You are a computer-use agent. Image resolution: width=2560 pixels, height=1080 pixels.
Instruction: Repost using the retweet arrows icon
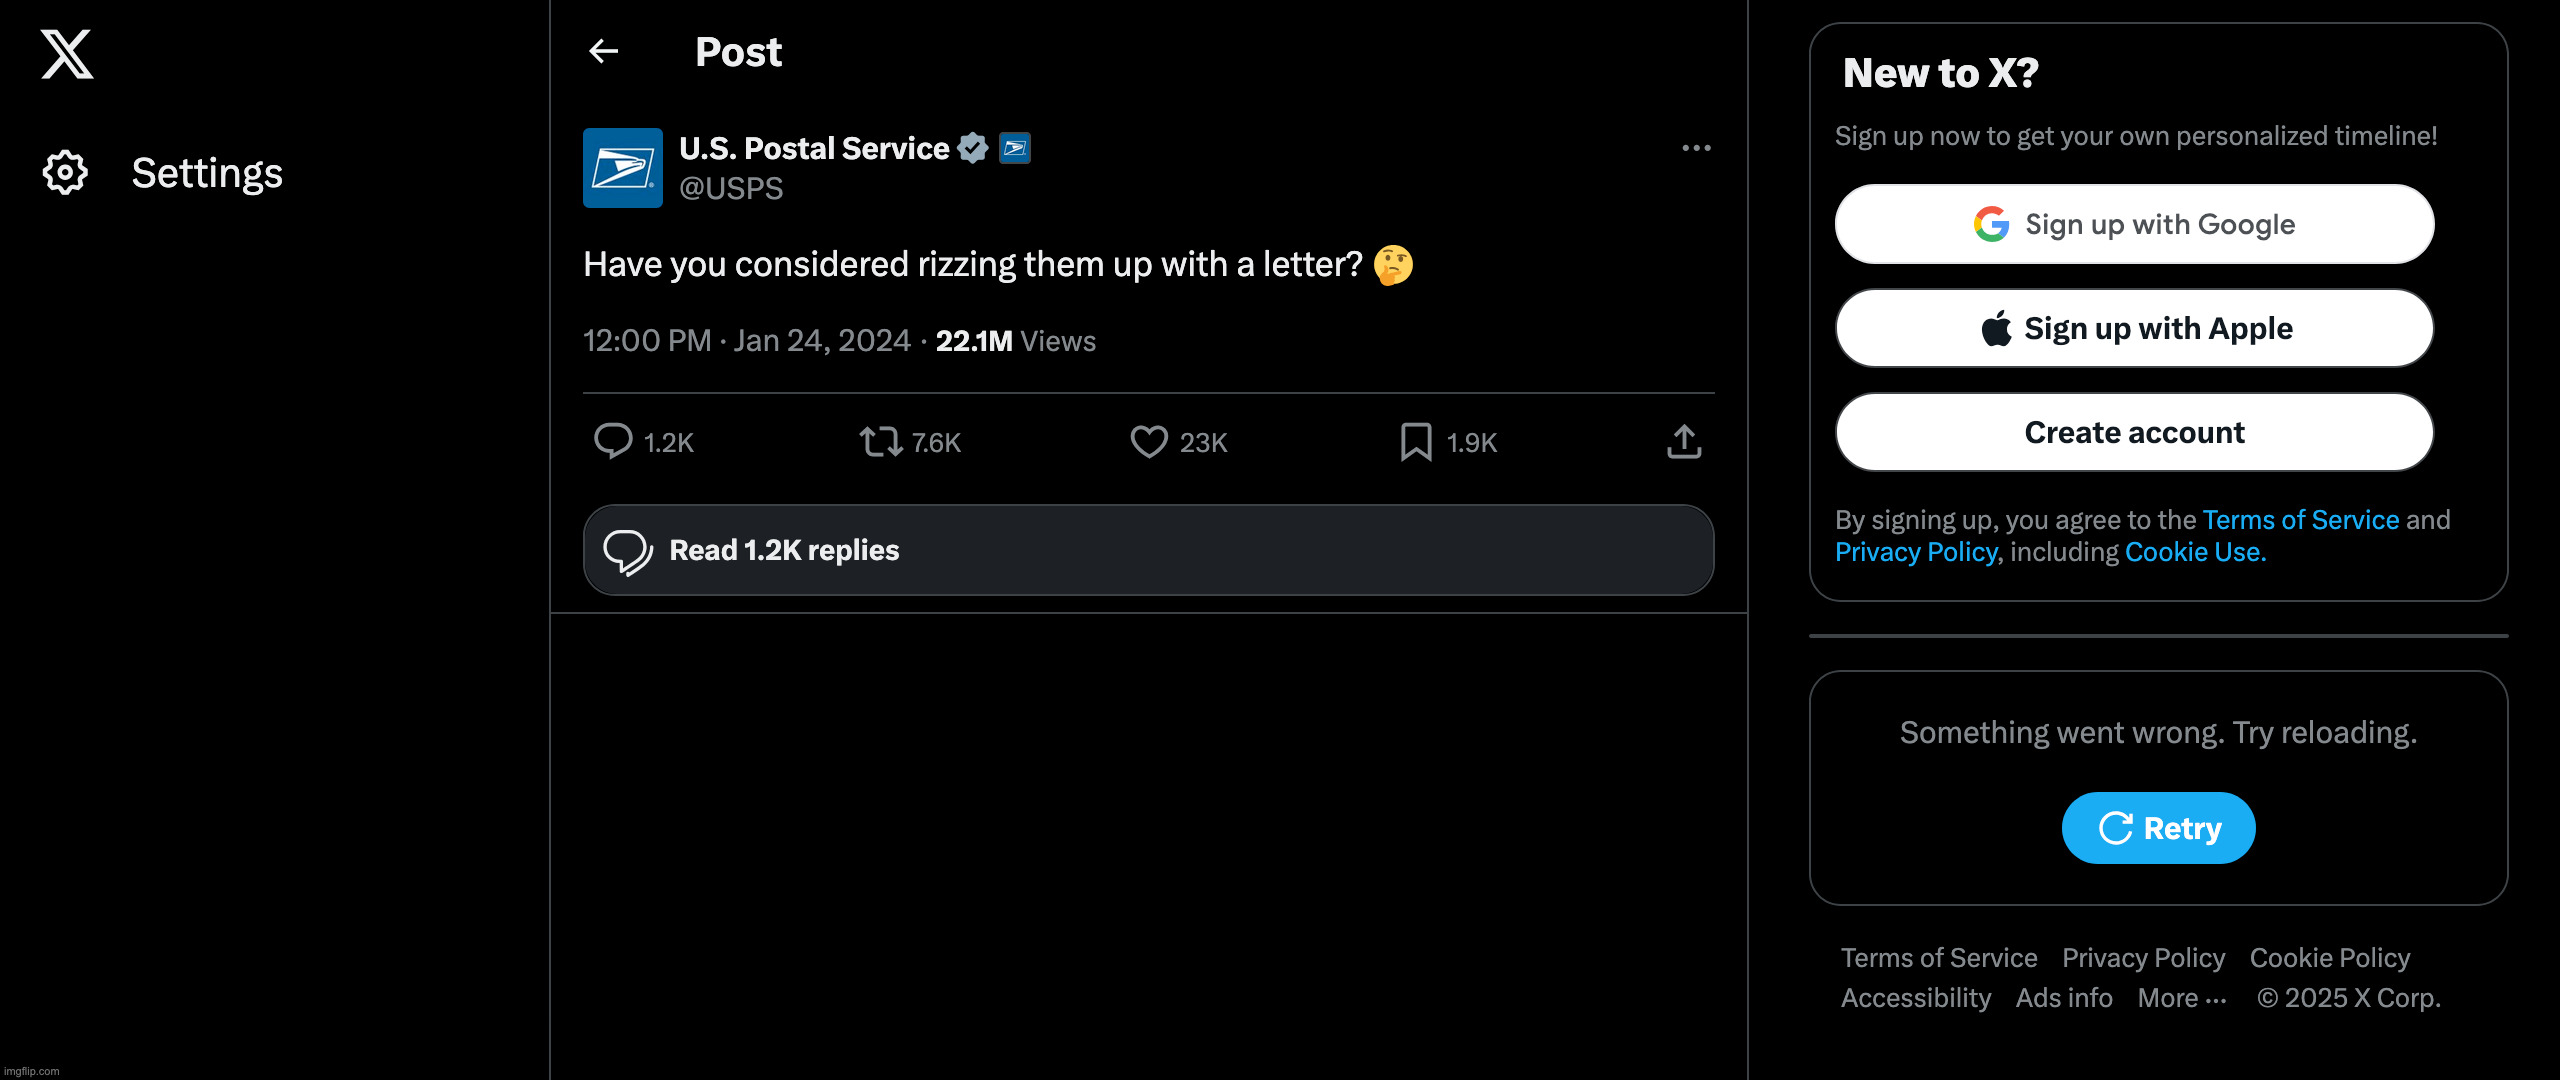(x=881, y=441)
